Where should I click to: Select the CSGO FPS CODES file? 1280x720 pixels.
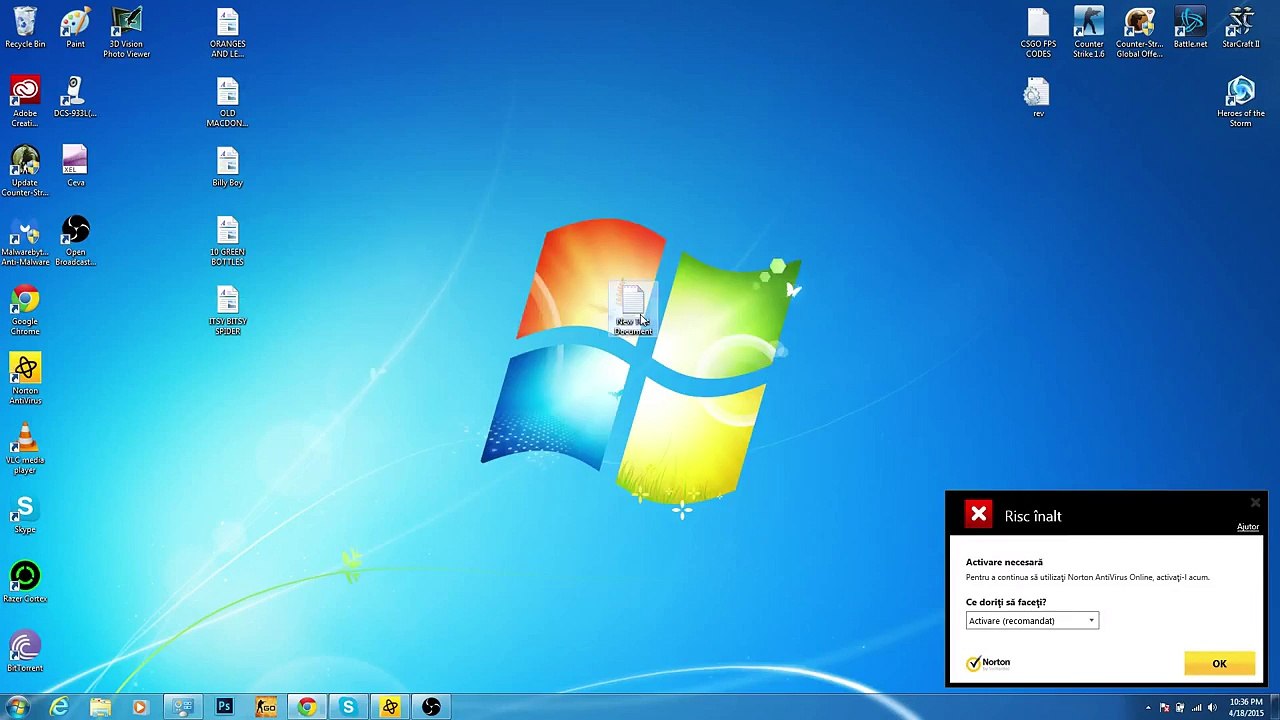click(1038, 33)
